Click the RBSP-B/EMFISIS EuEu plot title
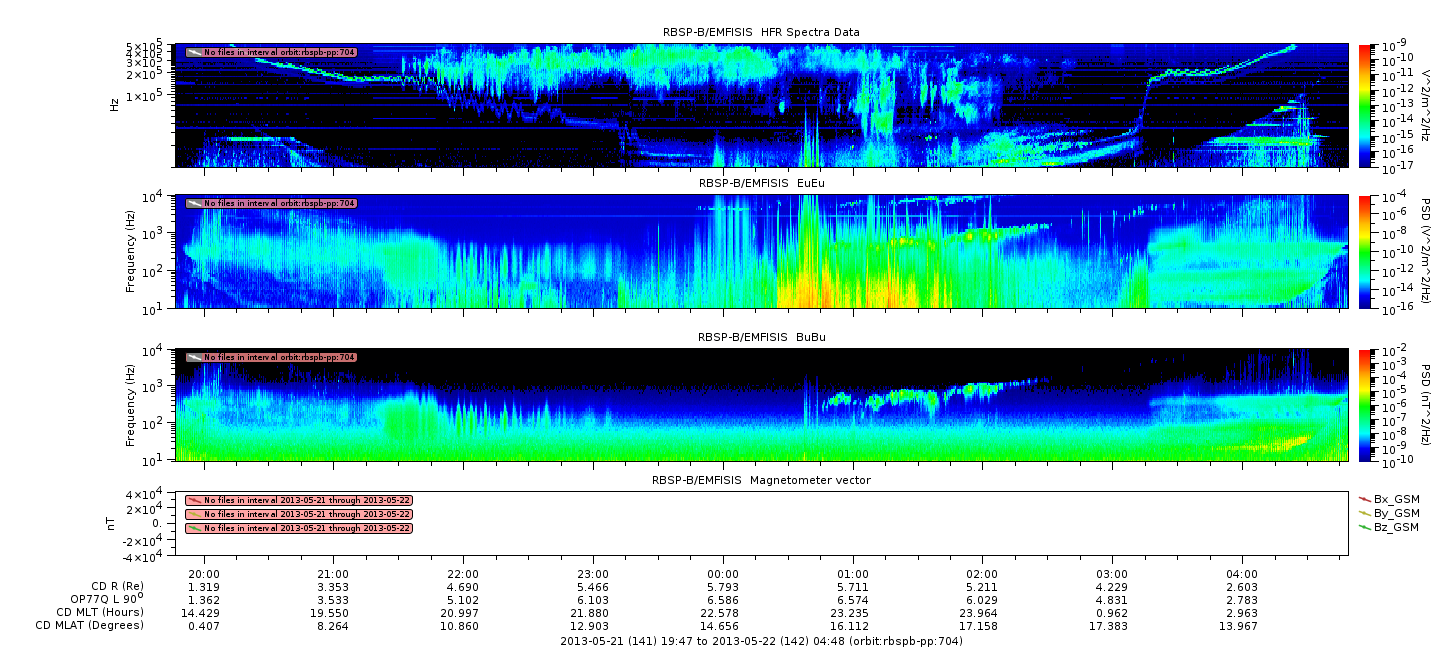This screenshot has width=1447, height=658. tap(761, 183)
